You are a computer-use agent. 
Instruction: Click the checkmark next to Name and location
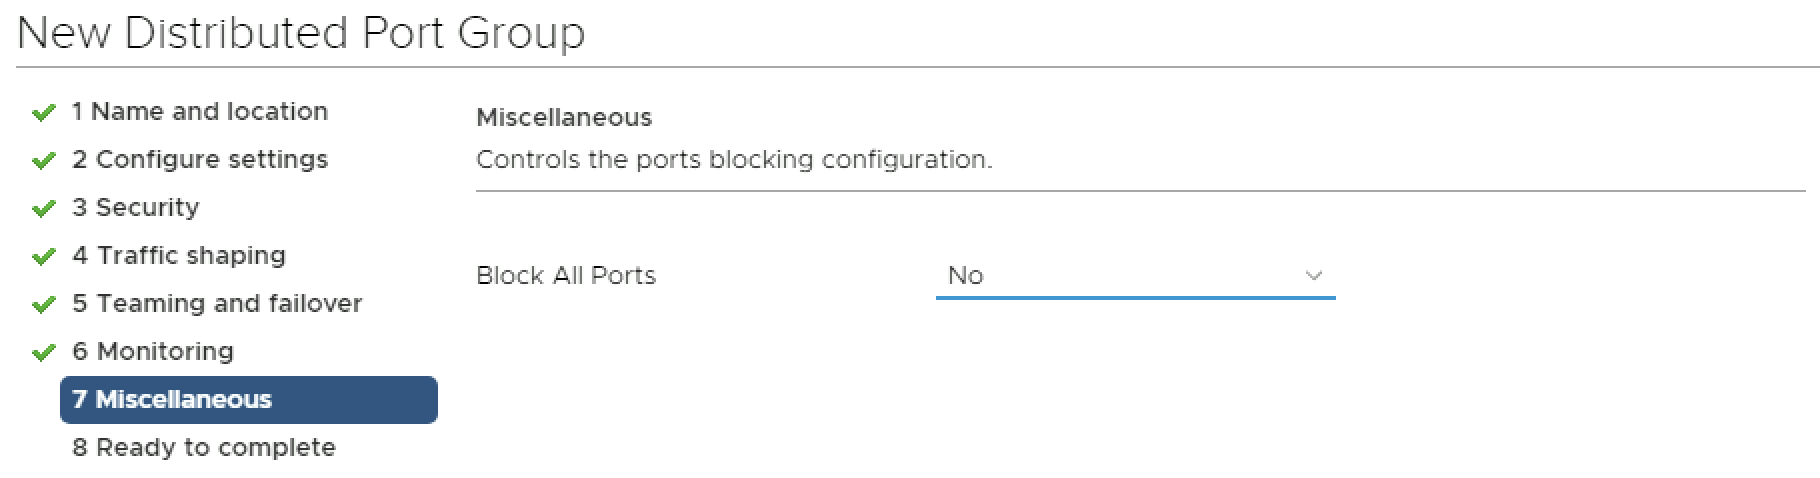click(x=43, y=113)
